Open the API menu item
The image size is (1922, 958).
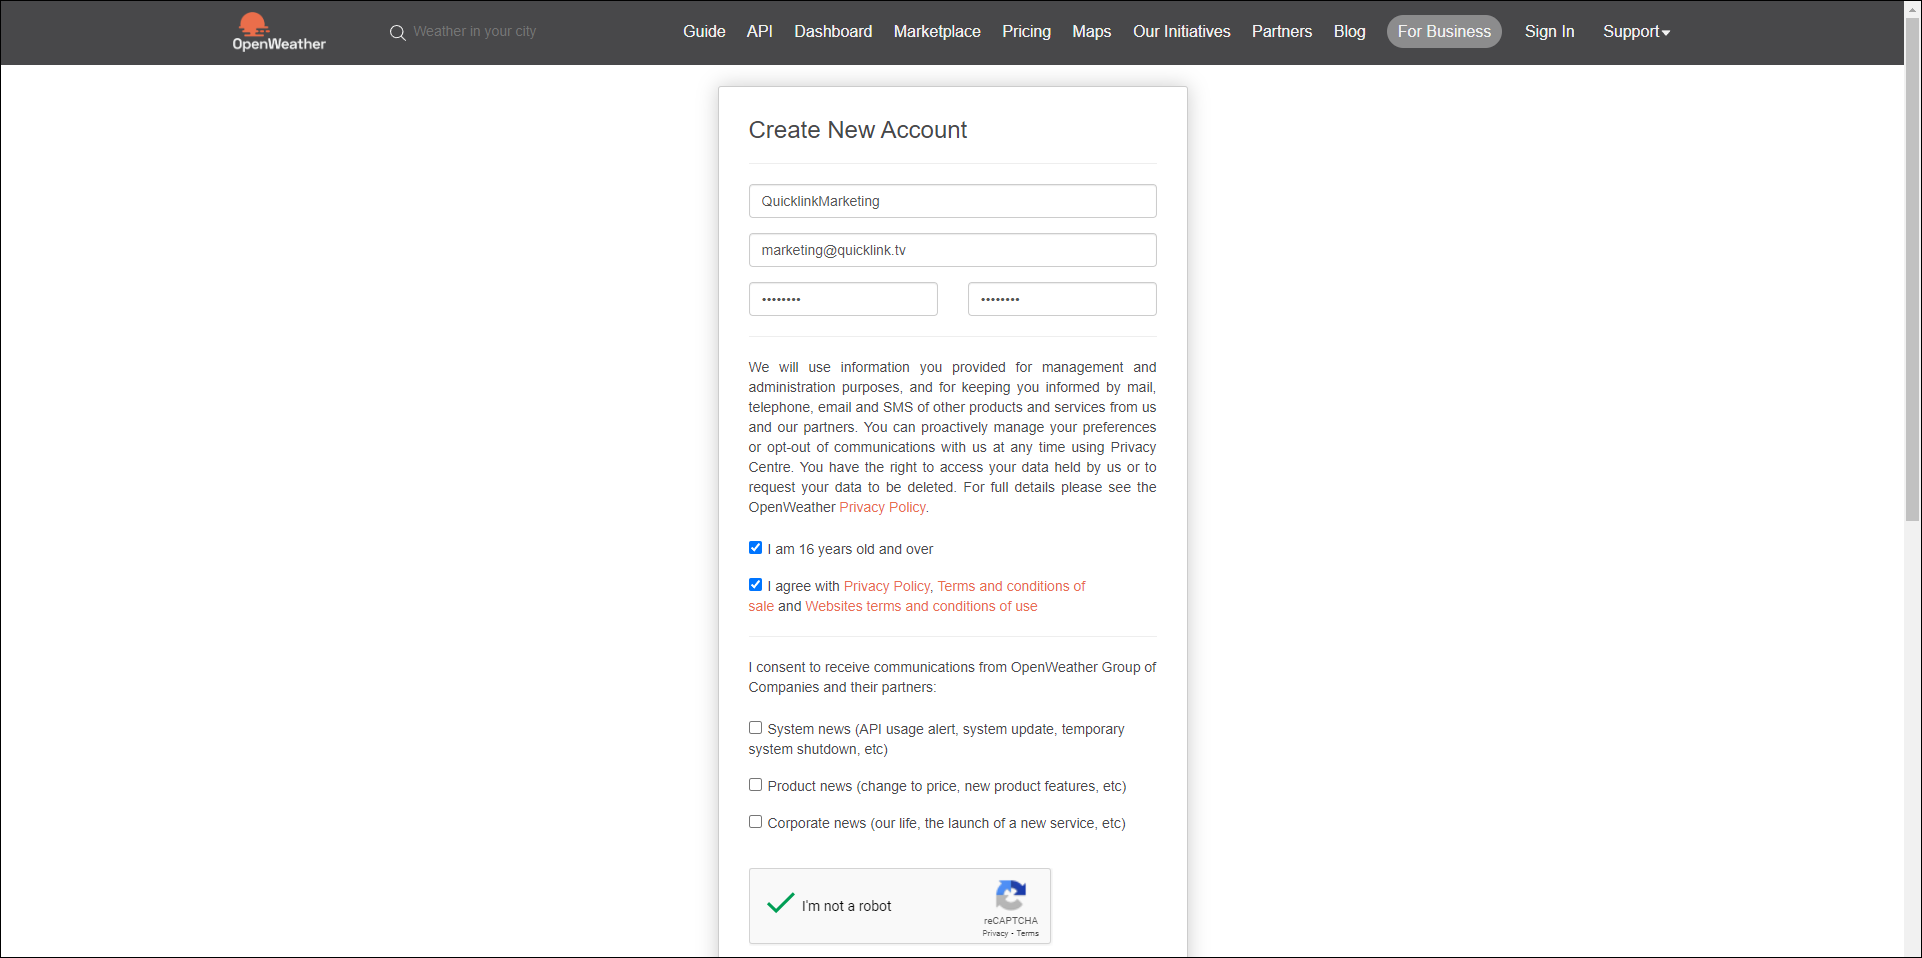coord(759,32)
